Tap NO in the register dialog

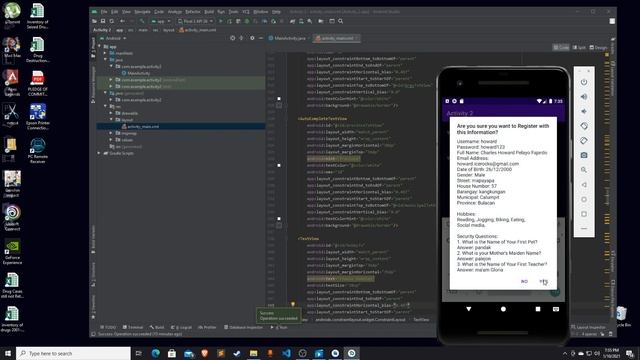click(x=524, y=282)
